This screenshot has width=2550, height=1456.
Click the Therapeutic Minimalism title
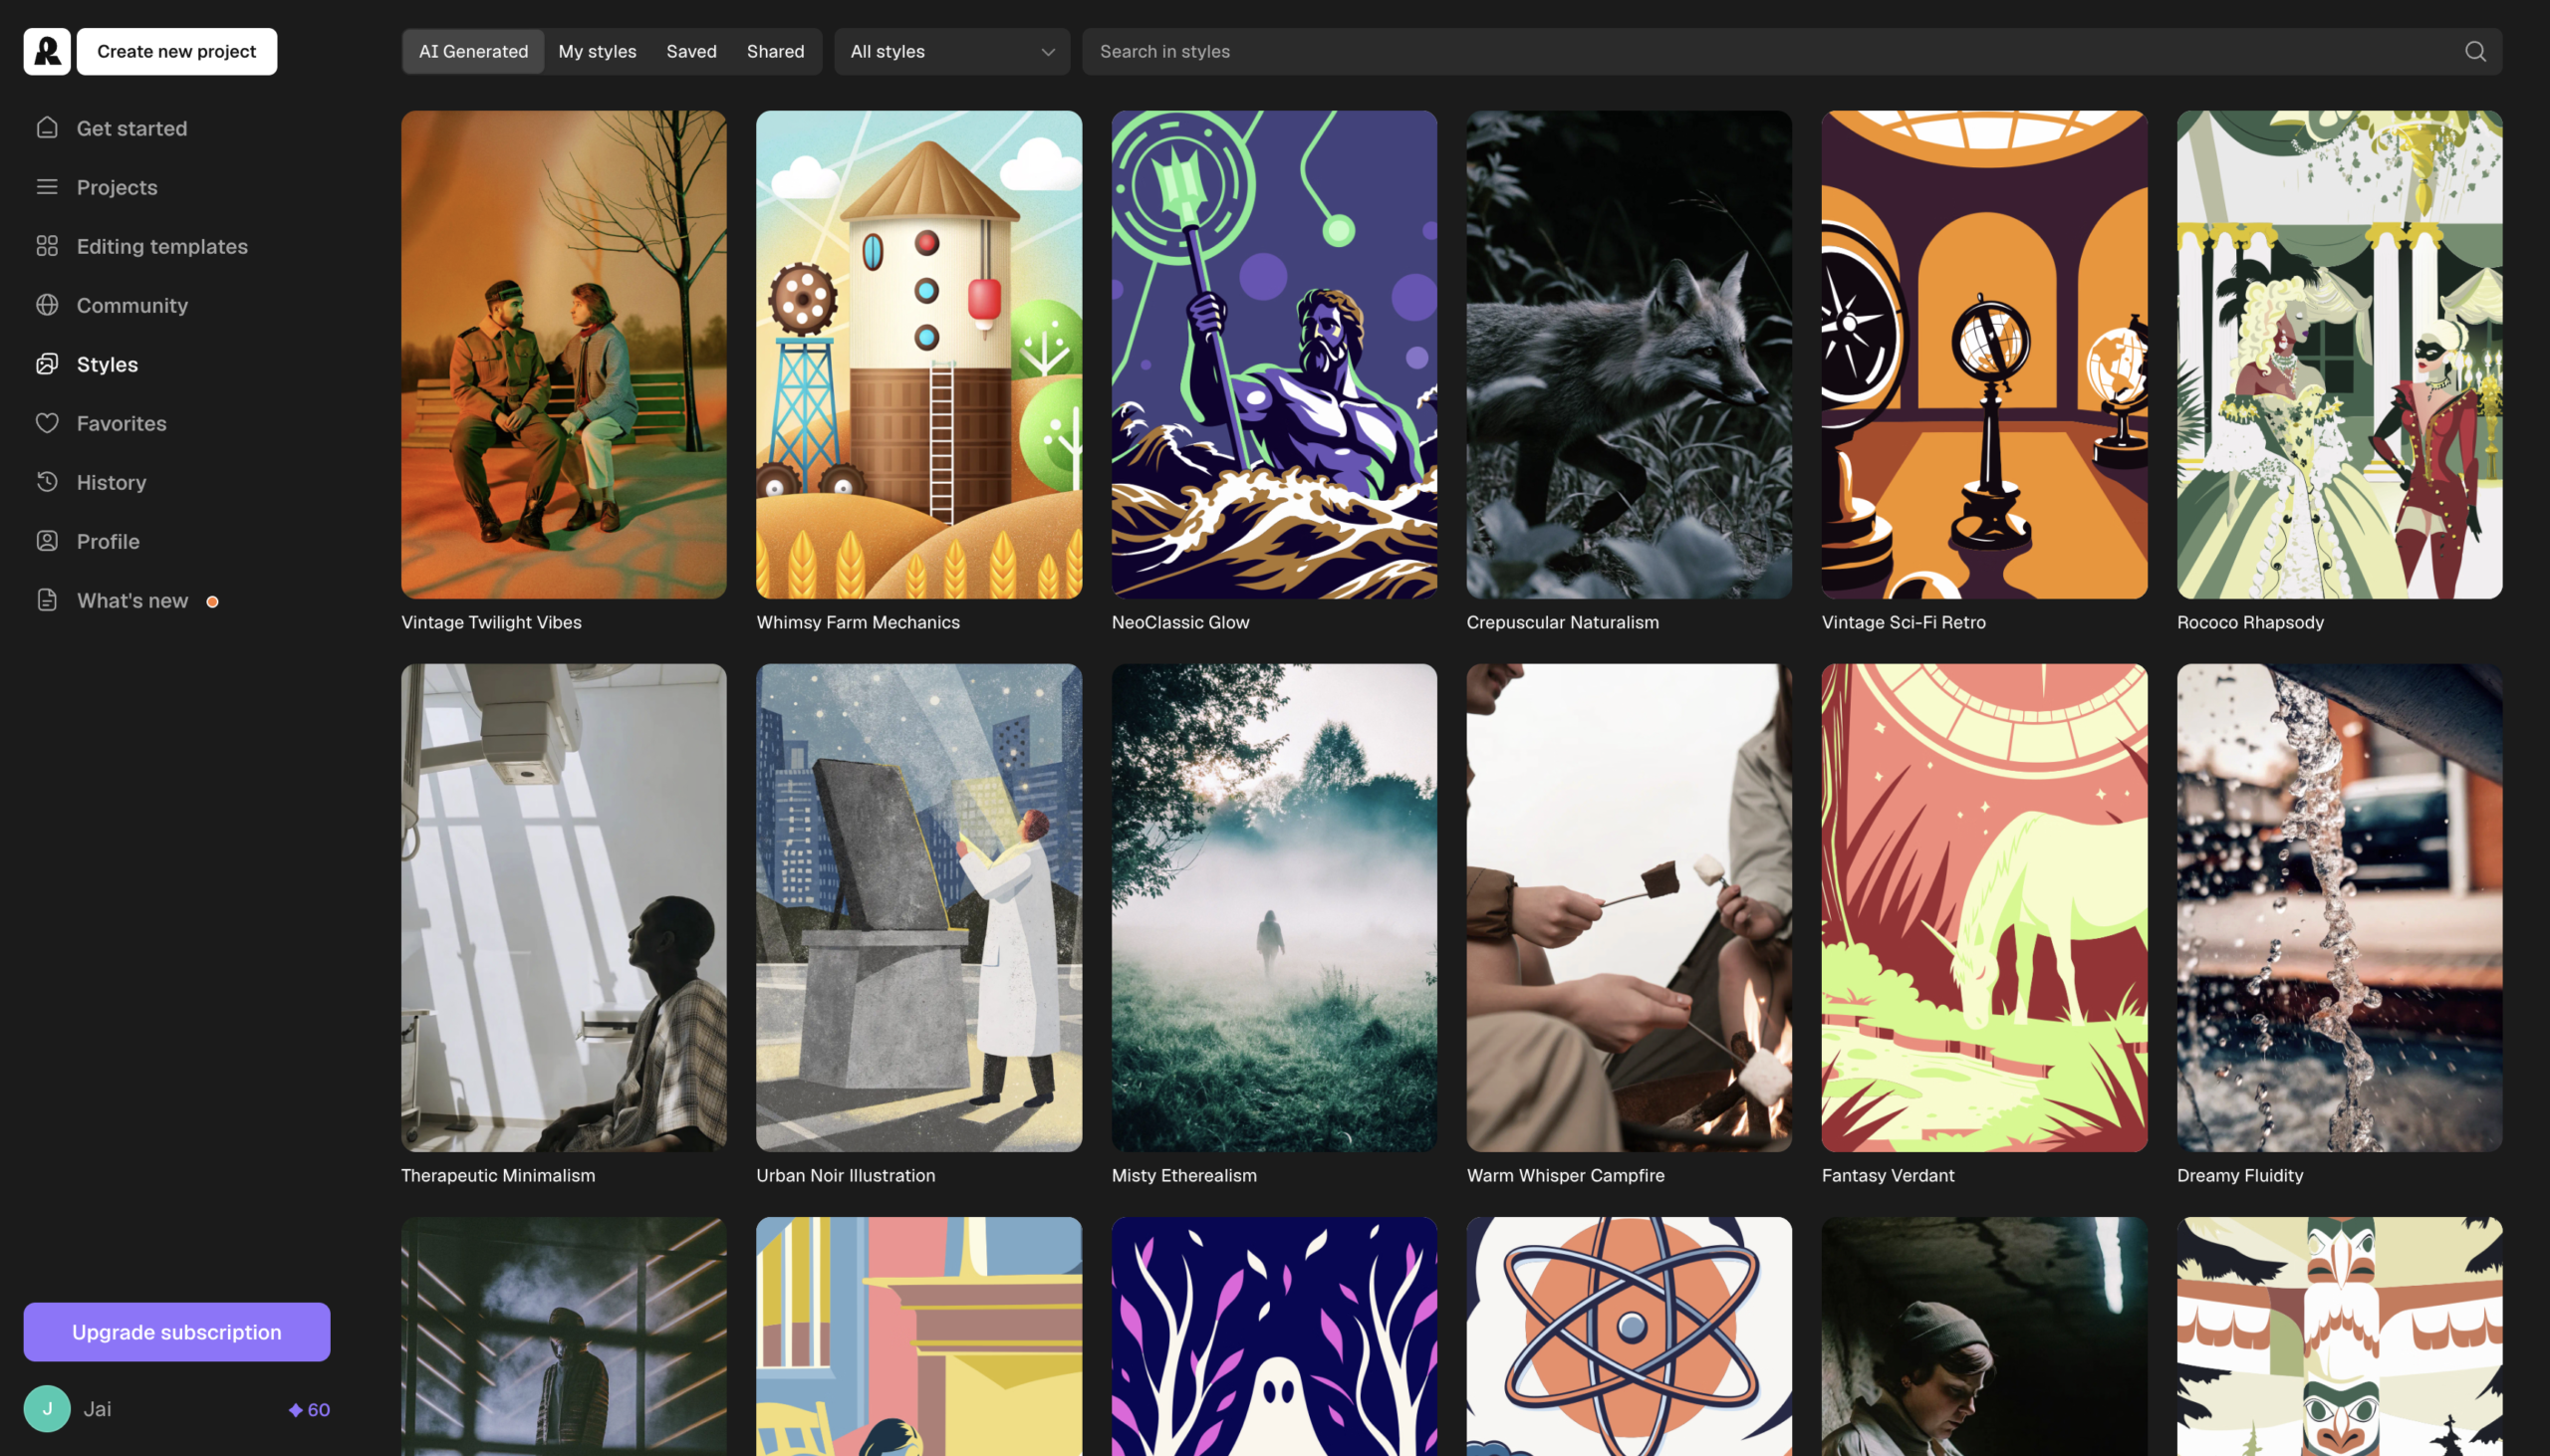coord(498,1176)
